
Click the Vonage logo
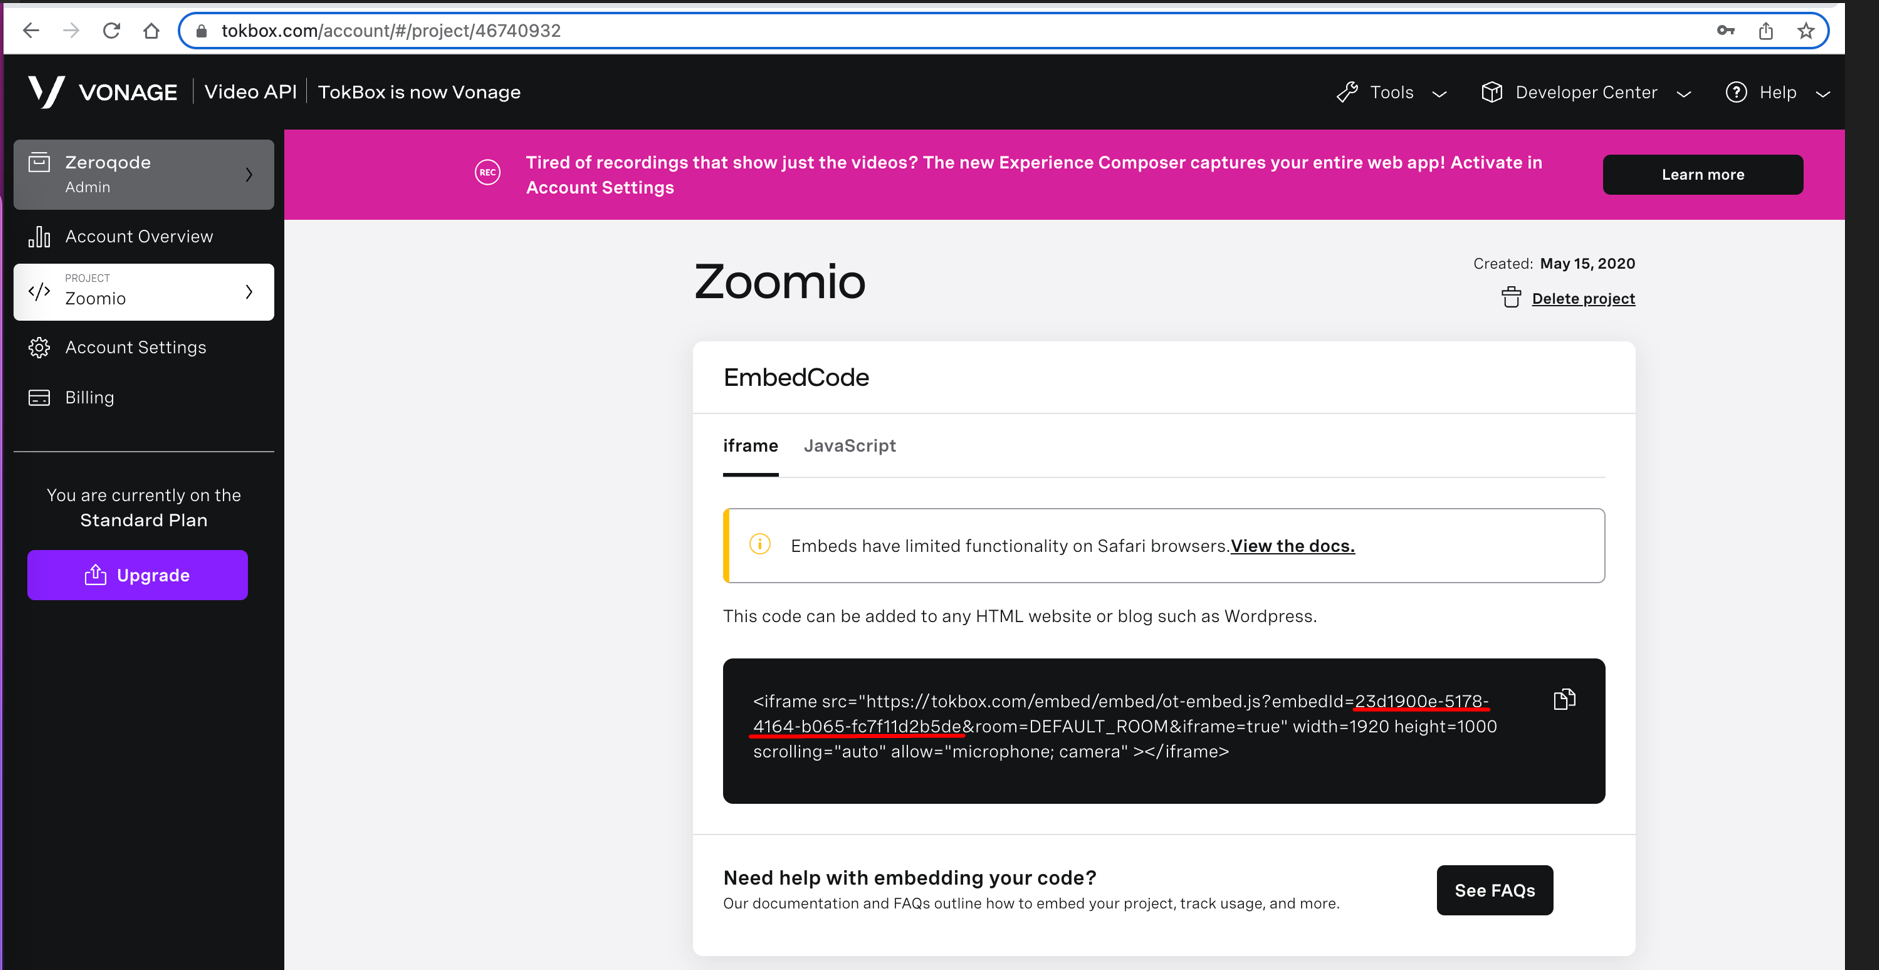103,92
